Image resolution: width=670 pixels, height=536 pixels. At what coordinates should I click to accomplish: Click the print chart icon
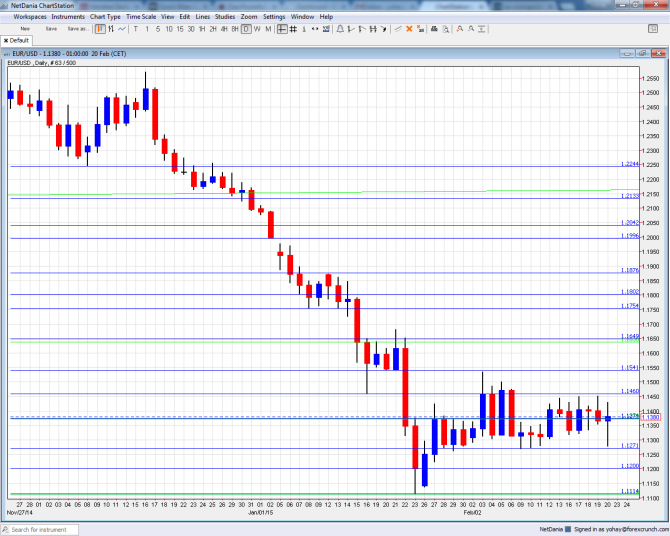434,29
